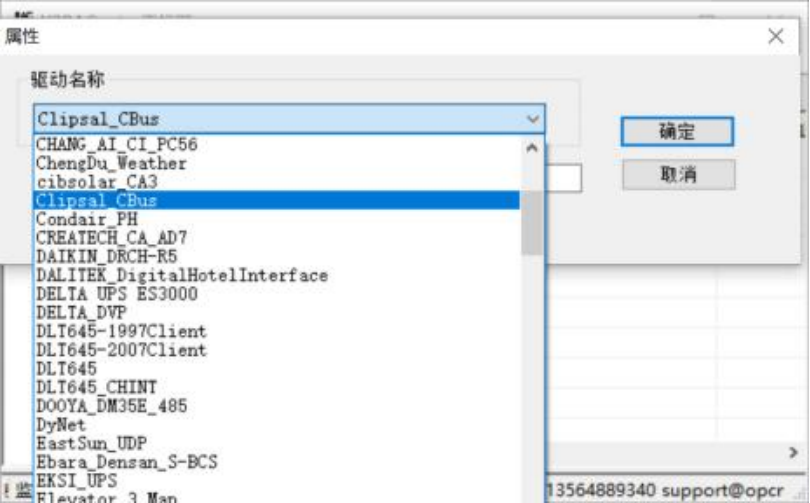Pick the DyNet driver entry
Image resolution: width=810 pixels, height=503 pixels.
277,425
